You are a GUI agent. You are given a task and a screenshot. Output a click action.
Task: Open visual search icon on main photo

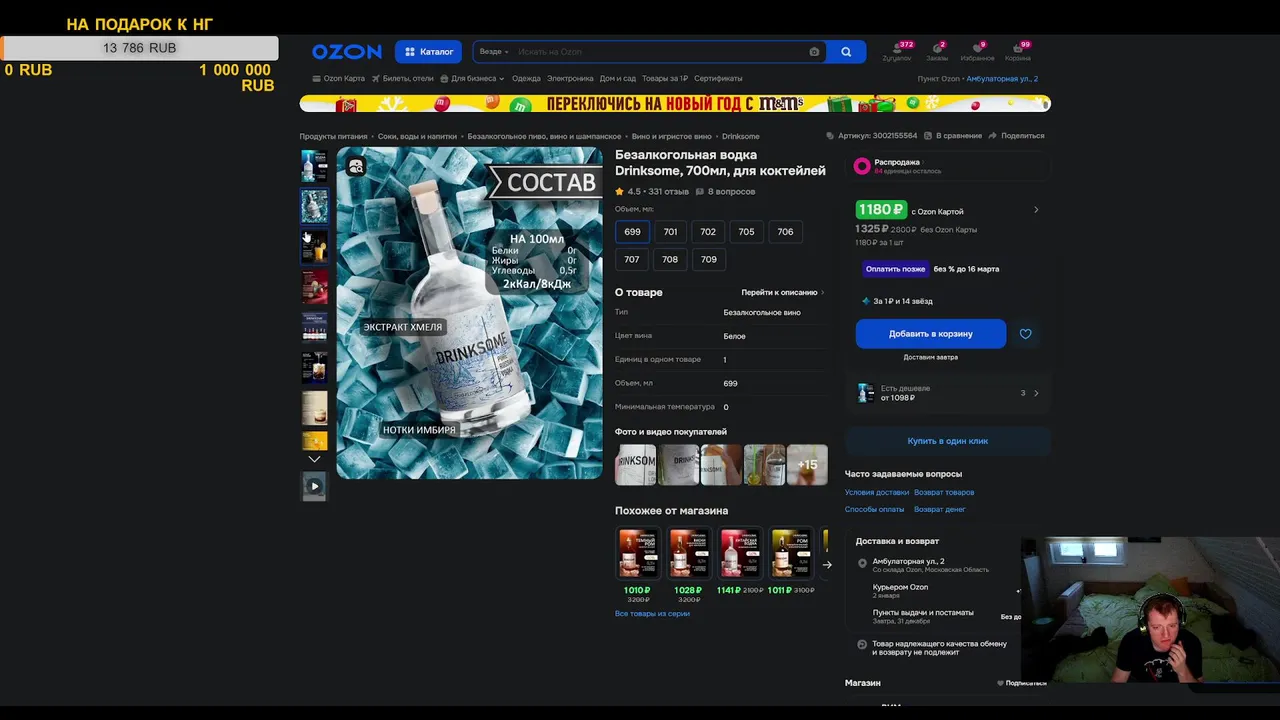coord(356,167)
